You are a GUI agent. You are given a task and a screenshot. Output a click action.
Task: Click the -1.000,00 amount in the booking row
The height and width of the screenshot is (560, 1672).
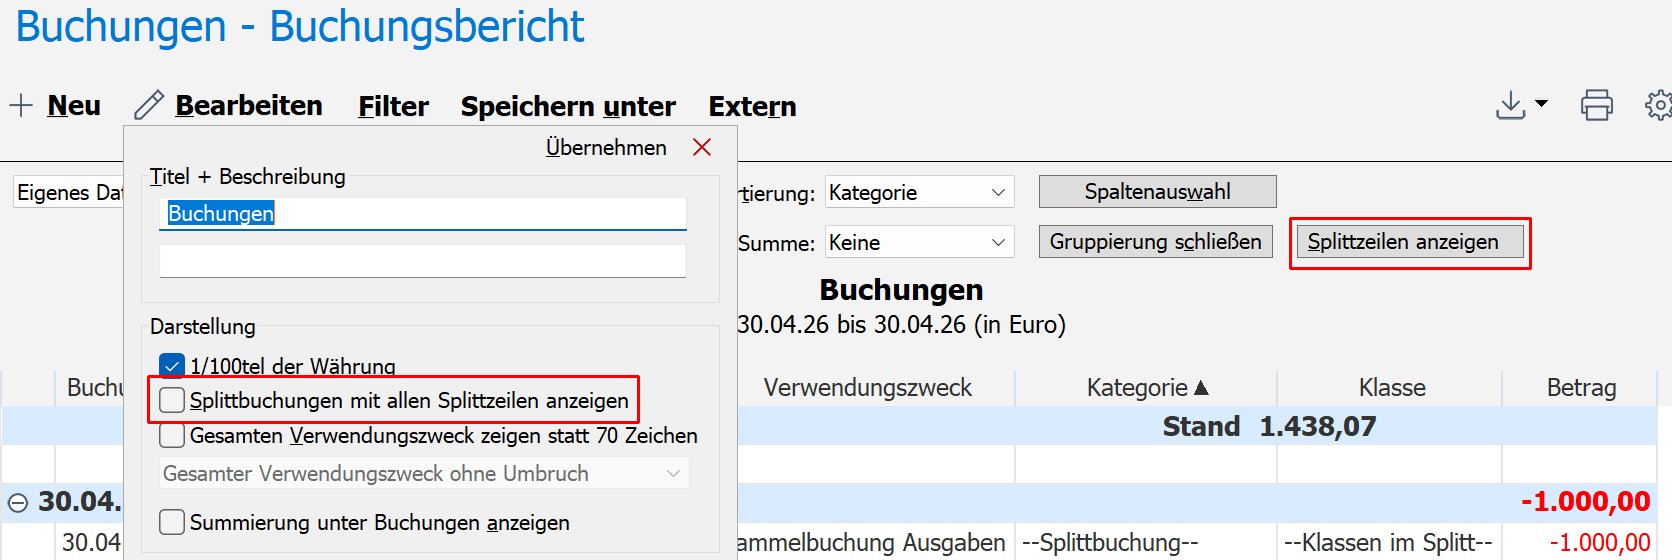point(1599,543)
